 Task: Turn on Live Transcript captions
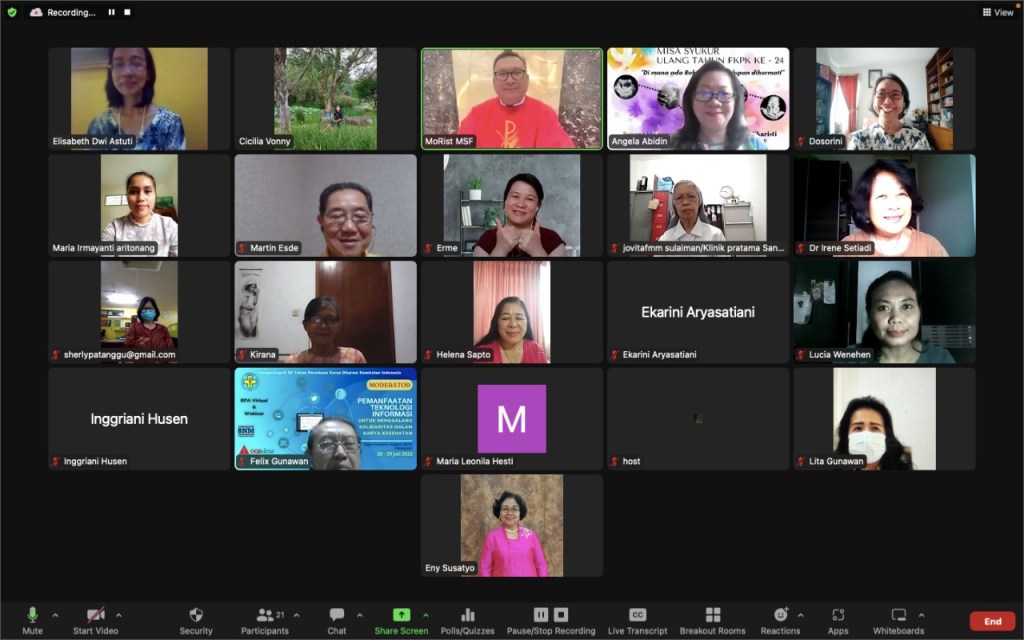tap(637, 615)
